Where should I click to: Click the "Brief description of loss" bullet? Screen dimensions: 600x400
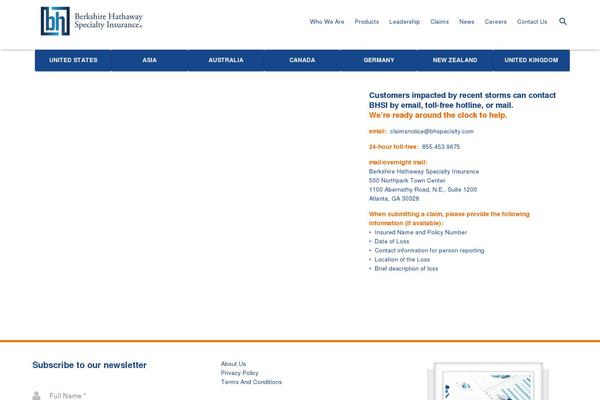(406, 269)
